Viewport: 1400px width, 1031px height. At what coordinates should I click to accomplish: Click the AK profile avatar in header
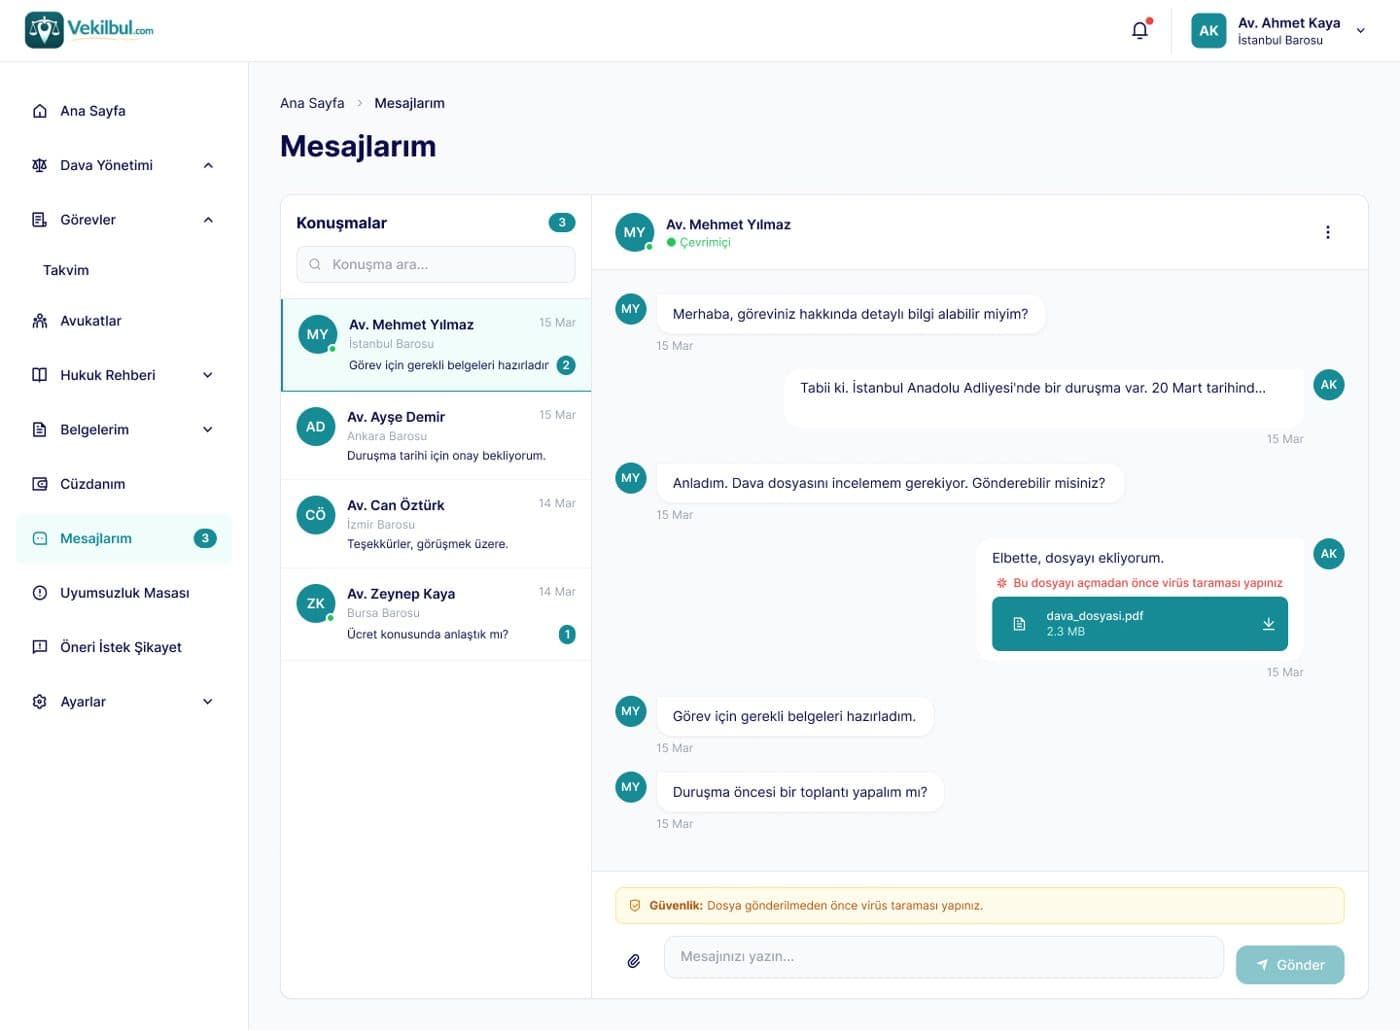(x=1208, y=30)
